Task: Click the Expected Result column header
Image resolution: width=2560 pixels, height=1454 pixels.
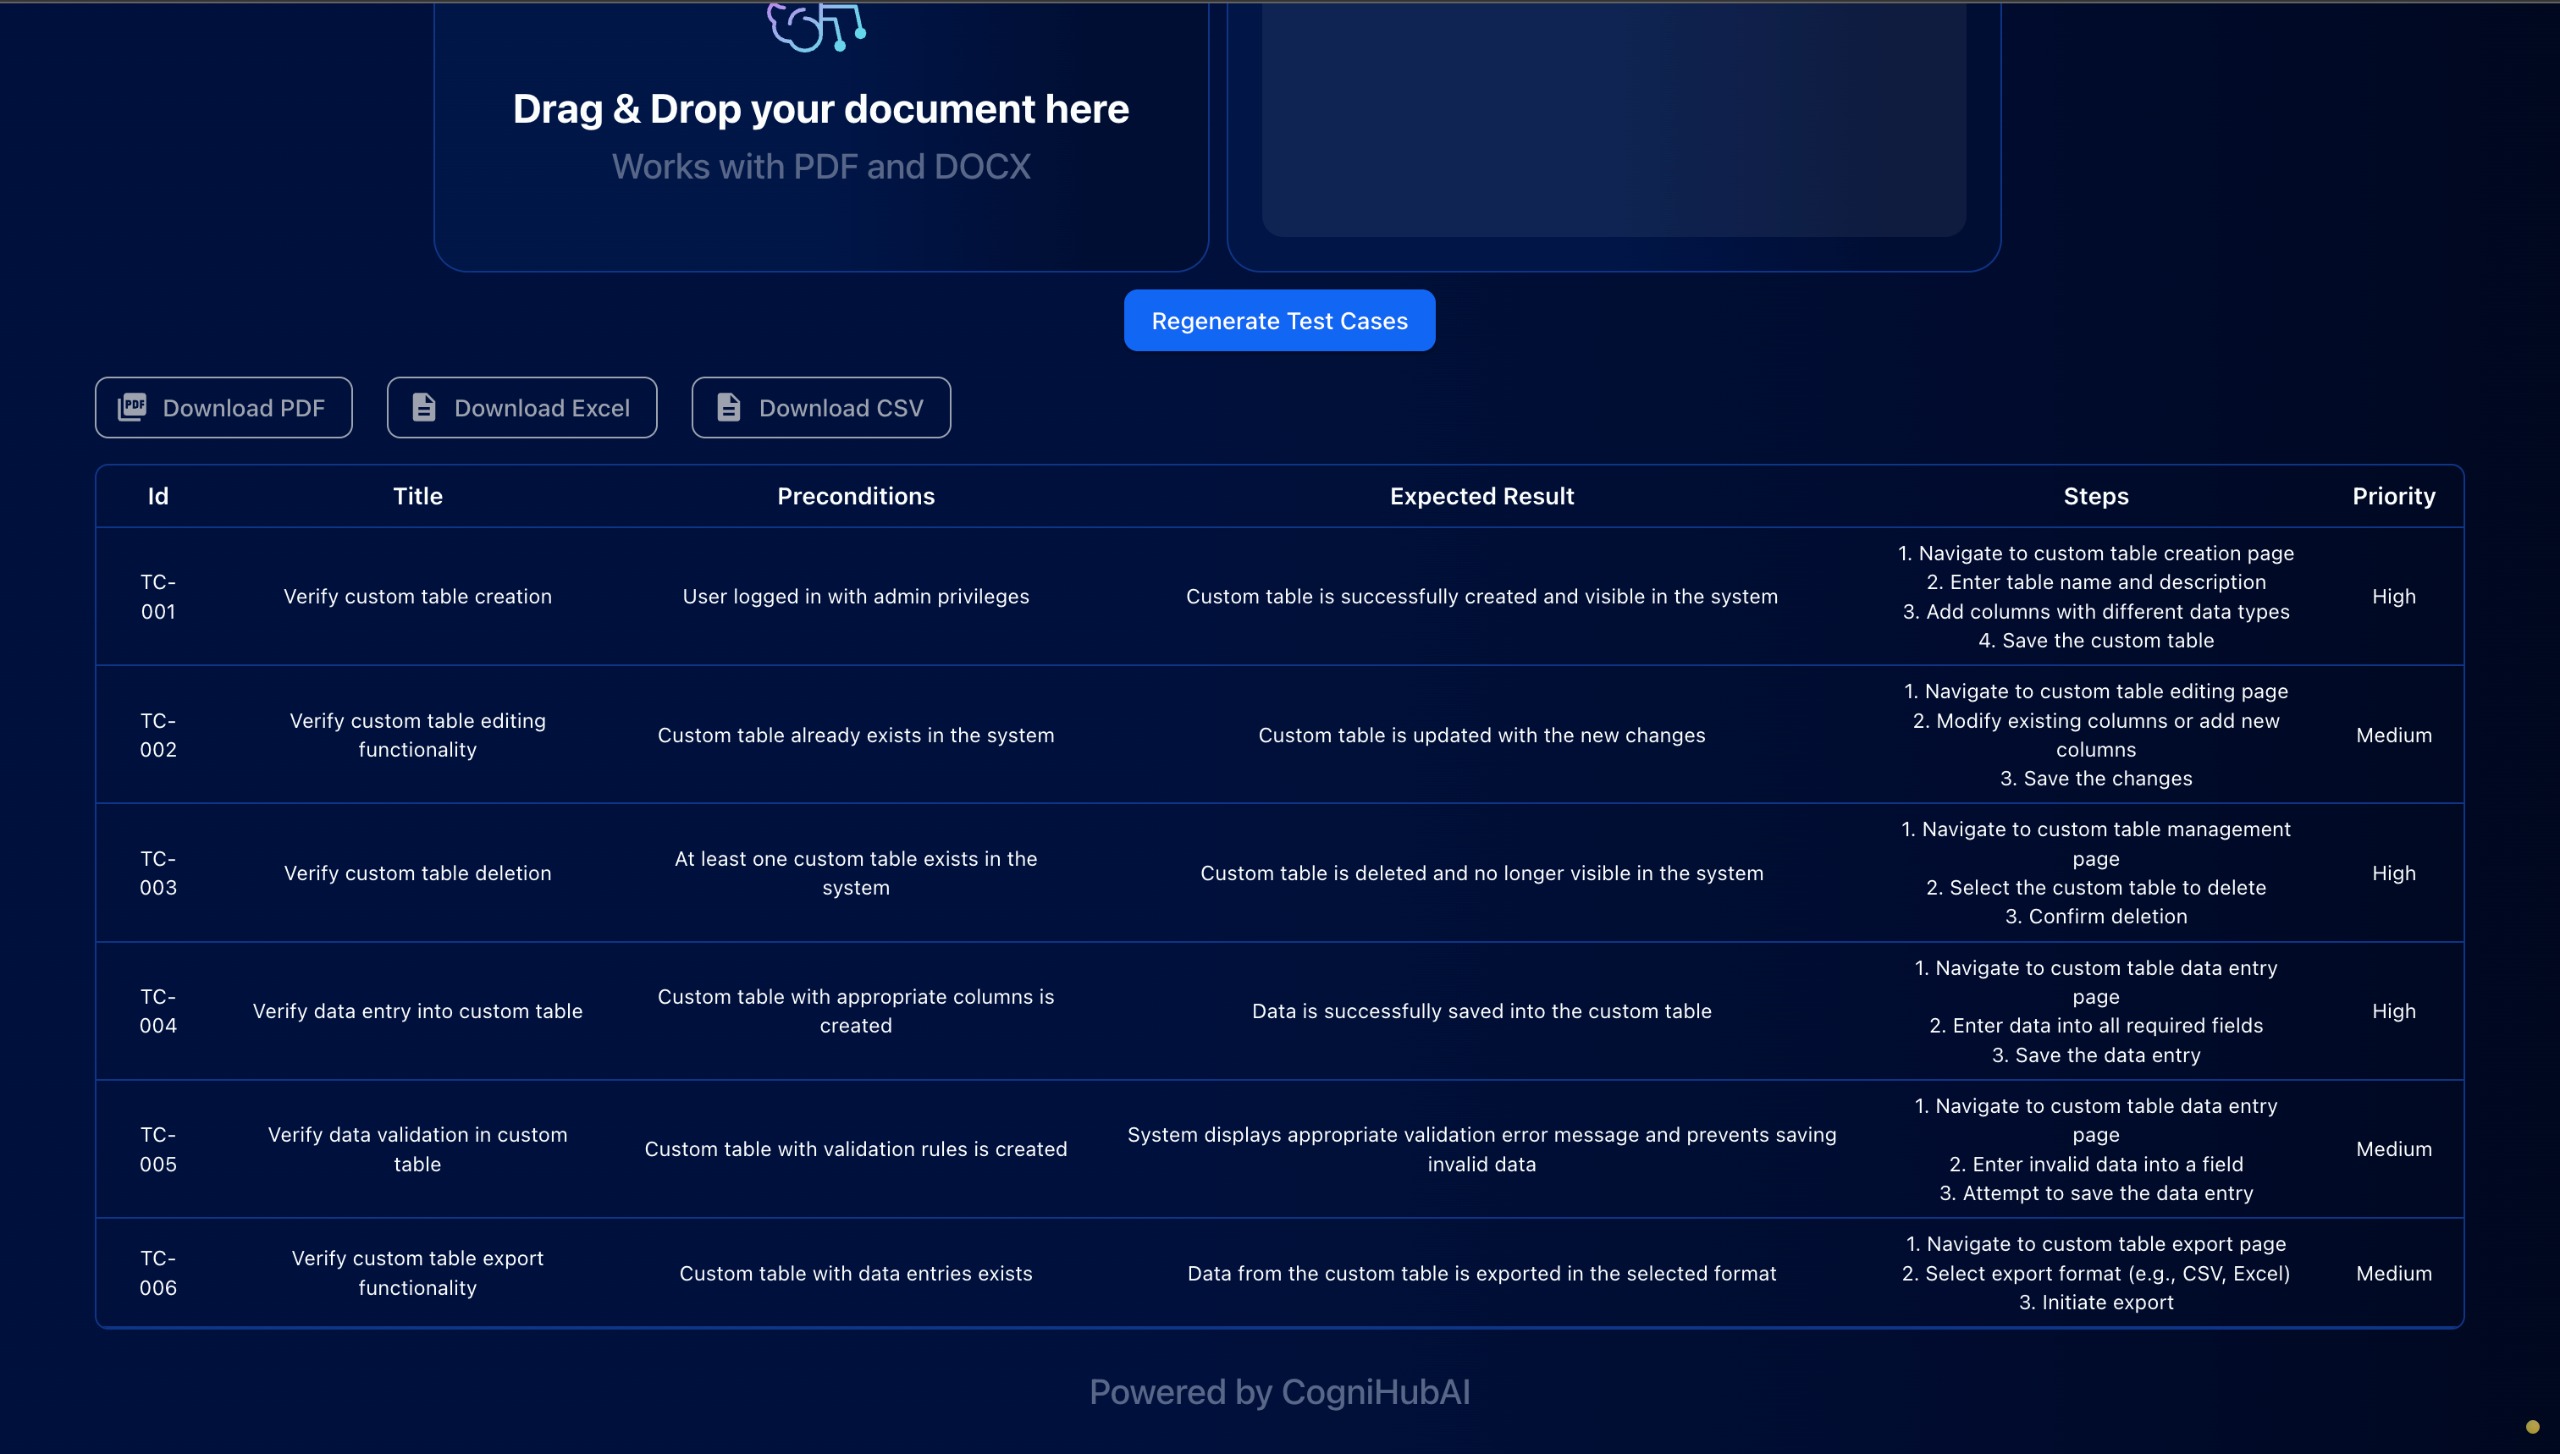Action: (1481, 496)
